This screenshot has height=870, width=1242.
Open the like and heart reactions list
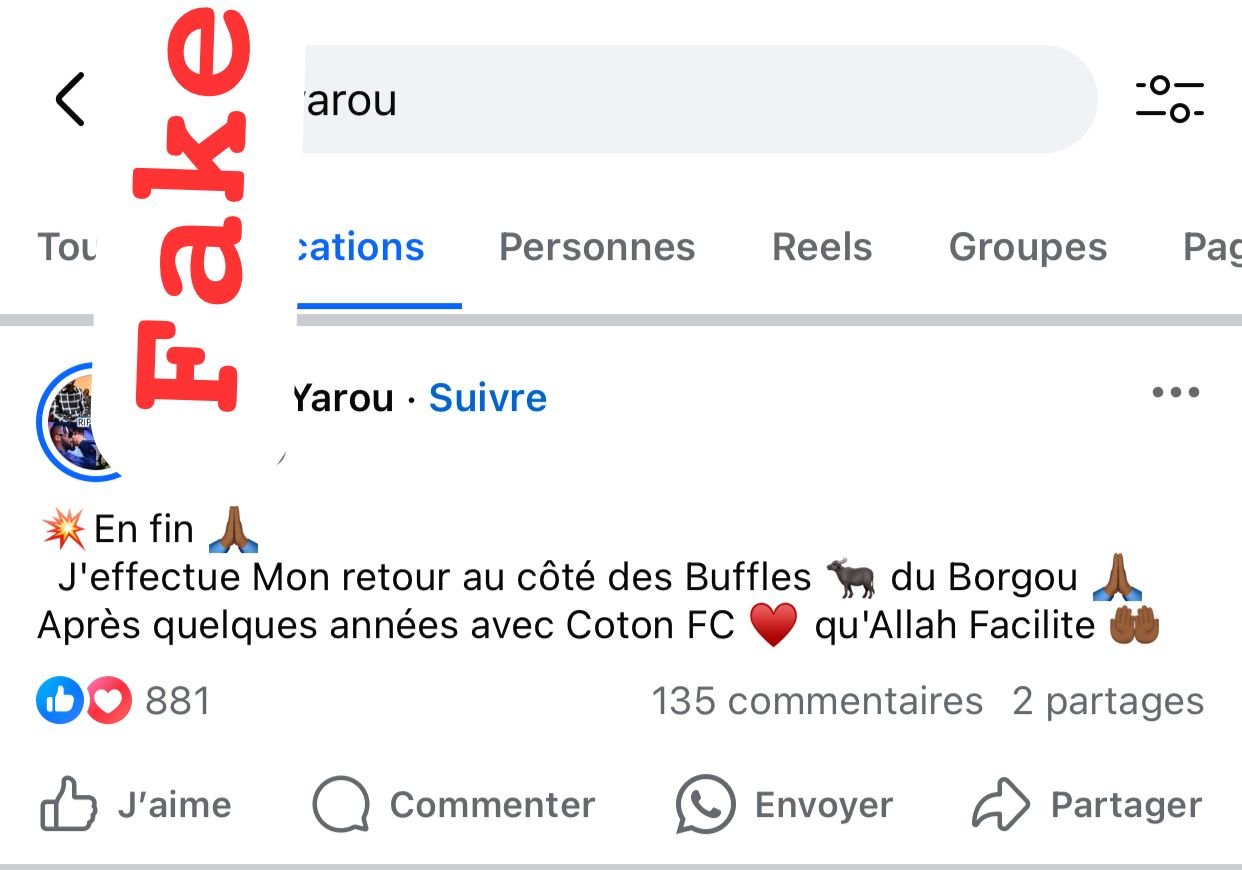coord(84,701)
